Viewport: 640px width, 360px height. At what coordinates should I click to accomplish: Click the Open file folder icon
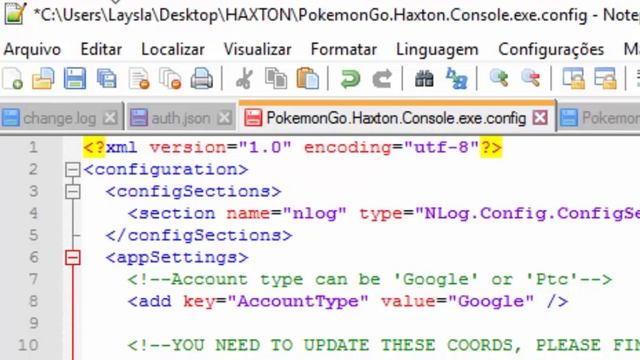[x=43, y=78]
